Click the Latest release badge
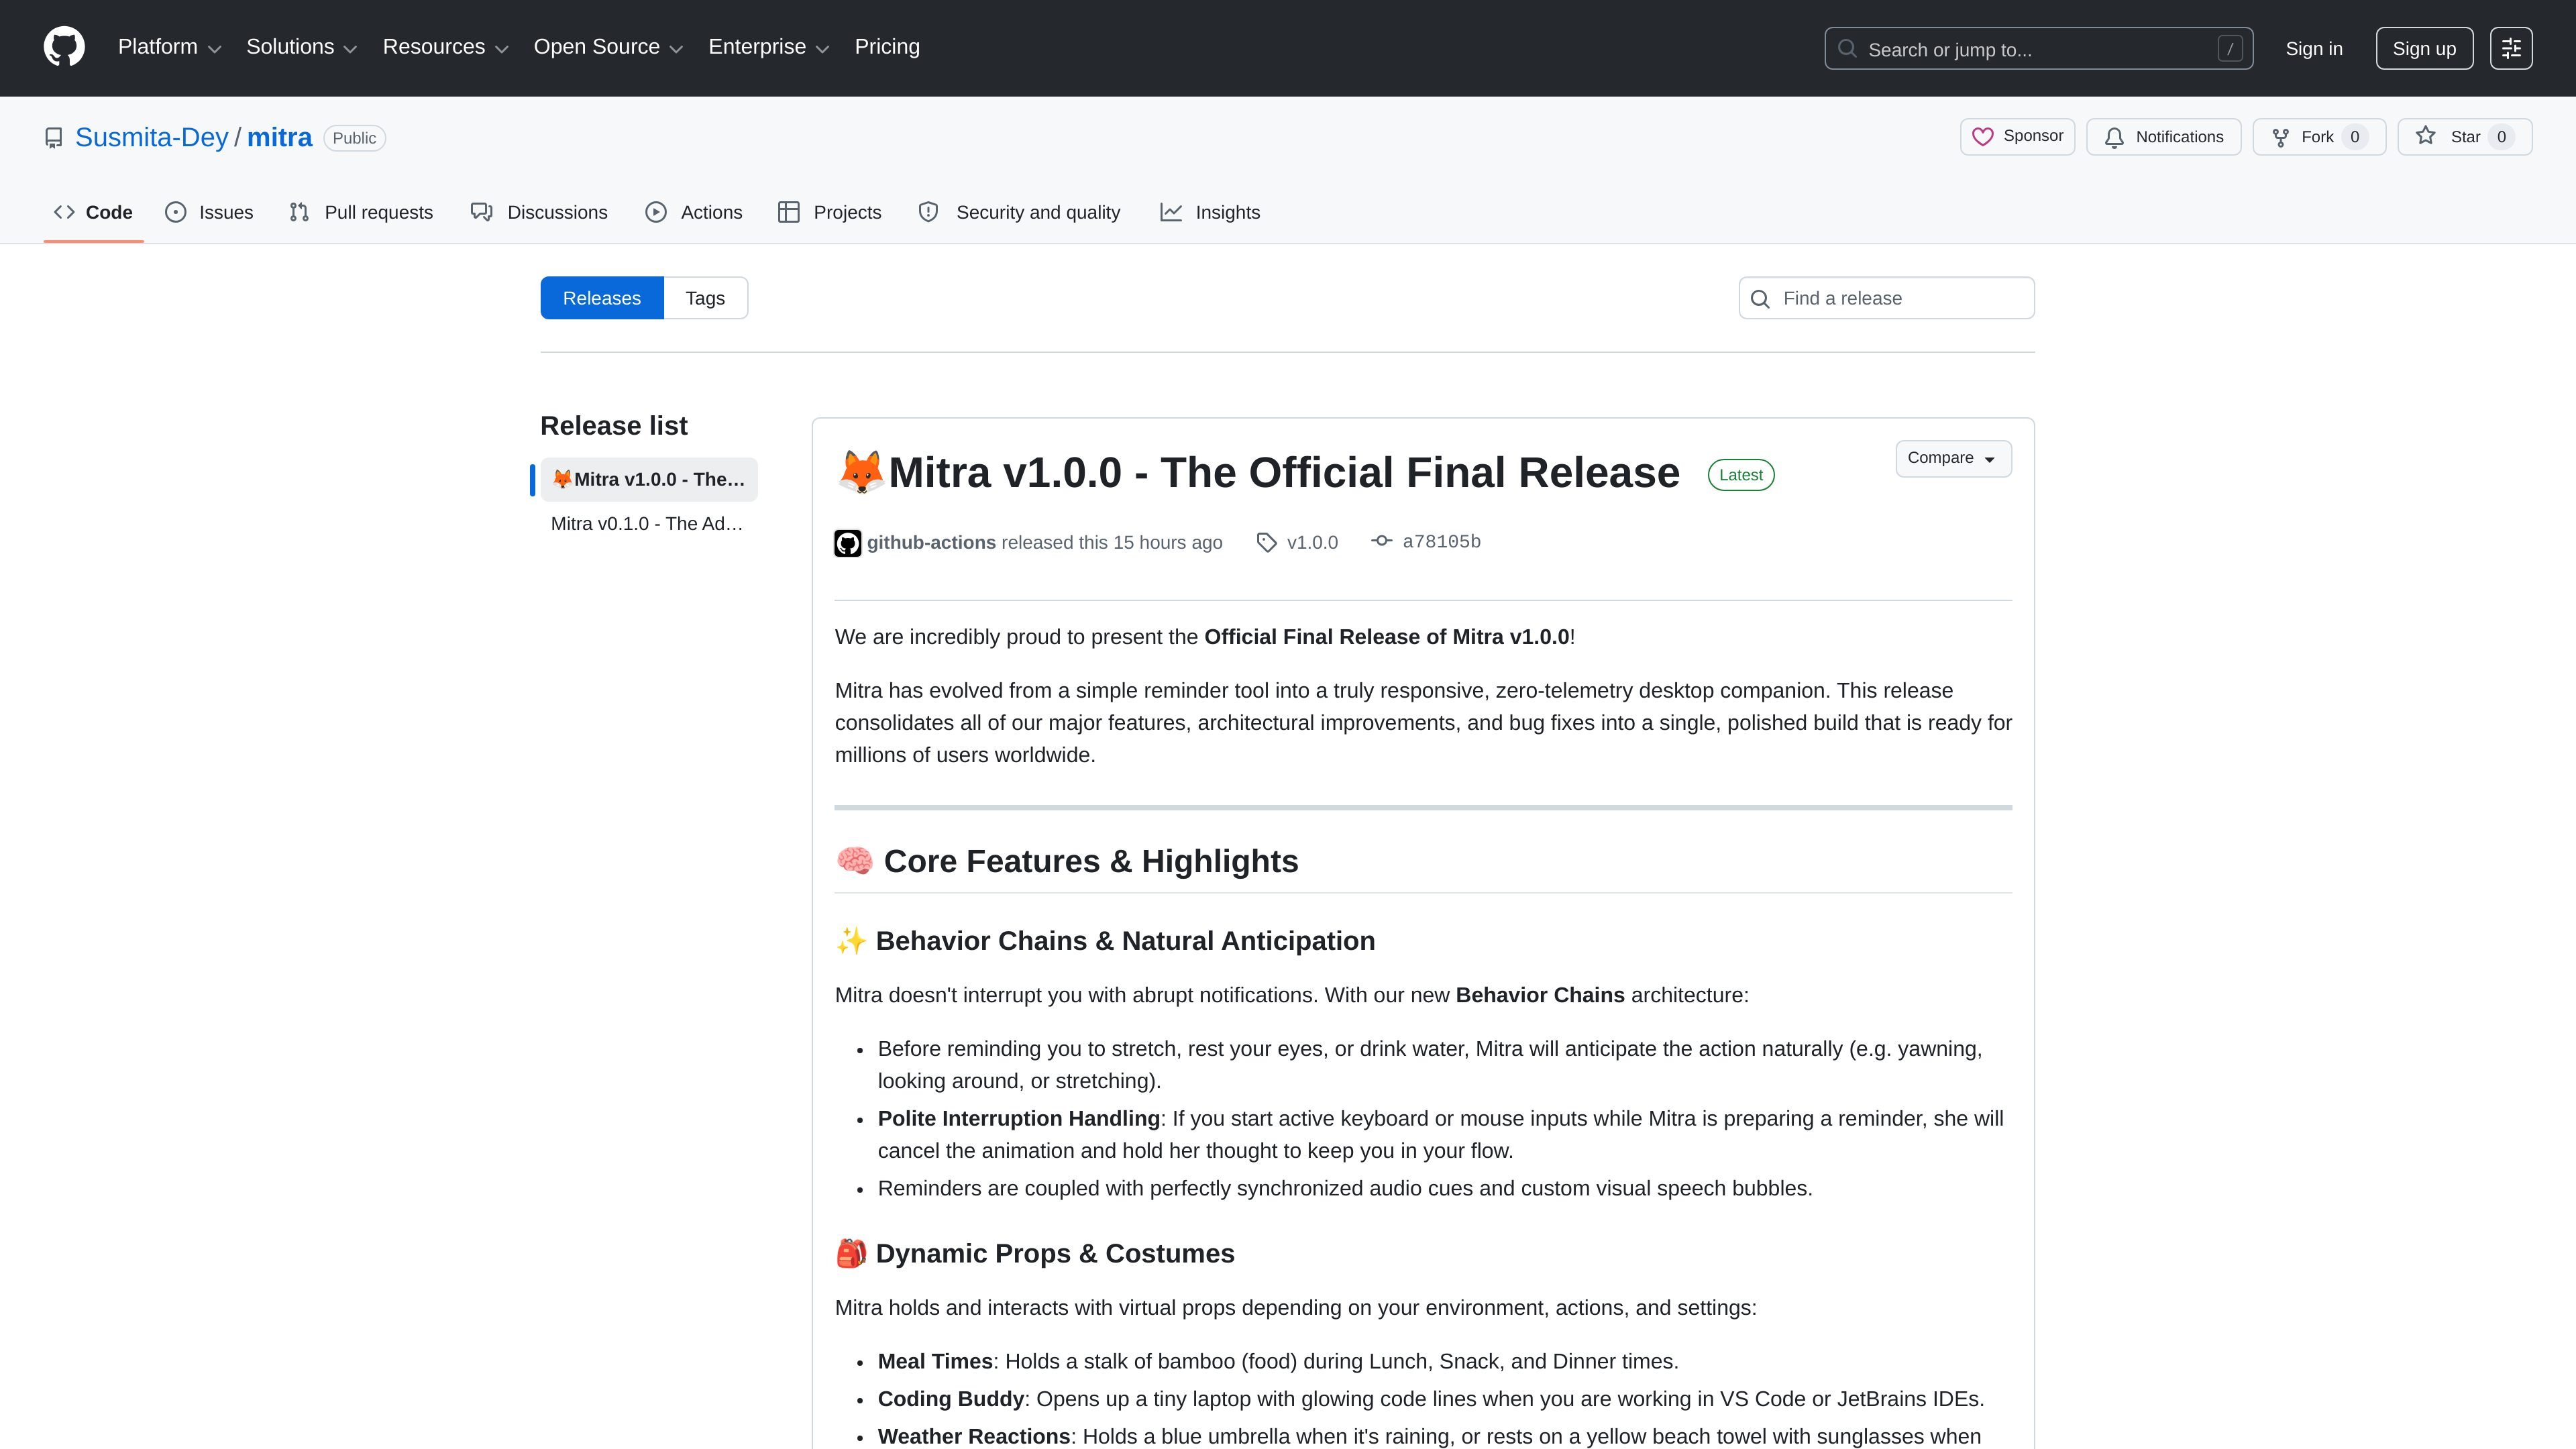This screenshot has height=1449, width=2576. [1741, 475]
